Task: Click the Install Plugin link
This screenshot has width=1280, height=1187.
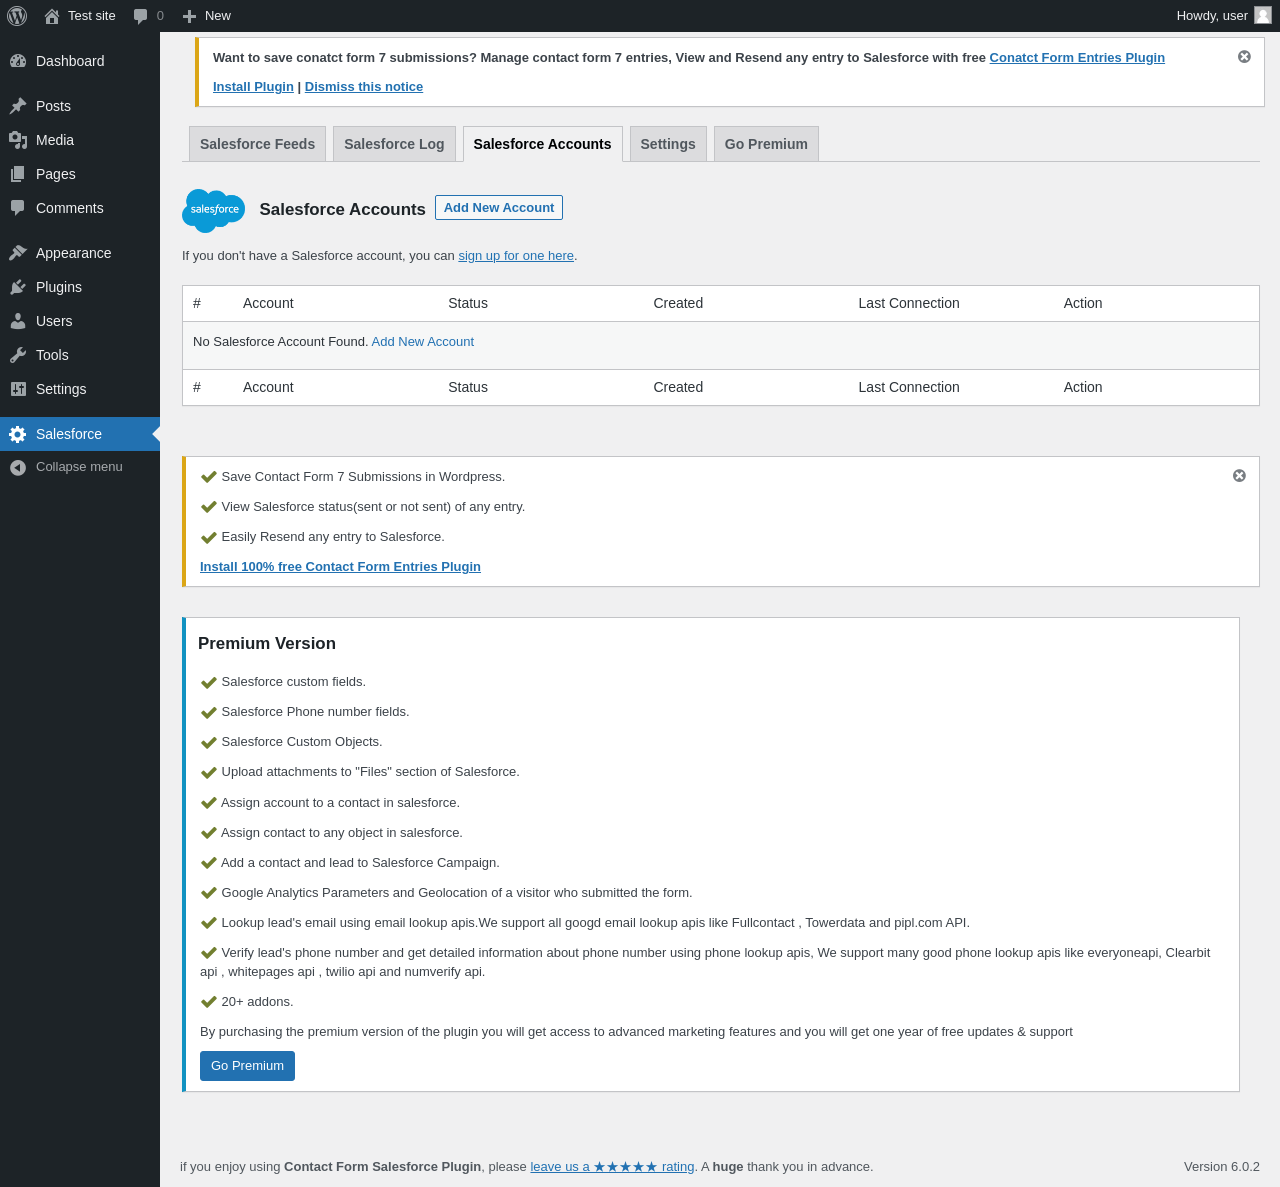Action: [253, 87]
